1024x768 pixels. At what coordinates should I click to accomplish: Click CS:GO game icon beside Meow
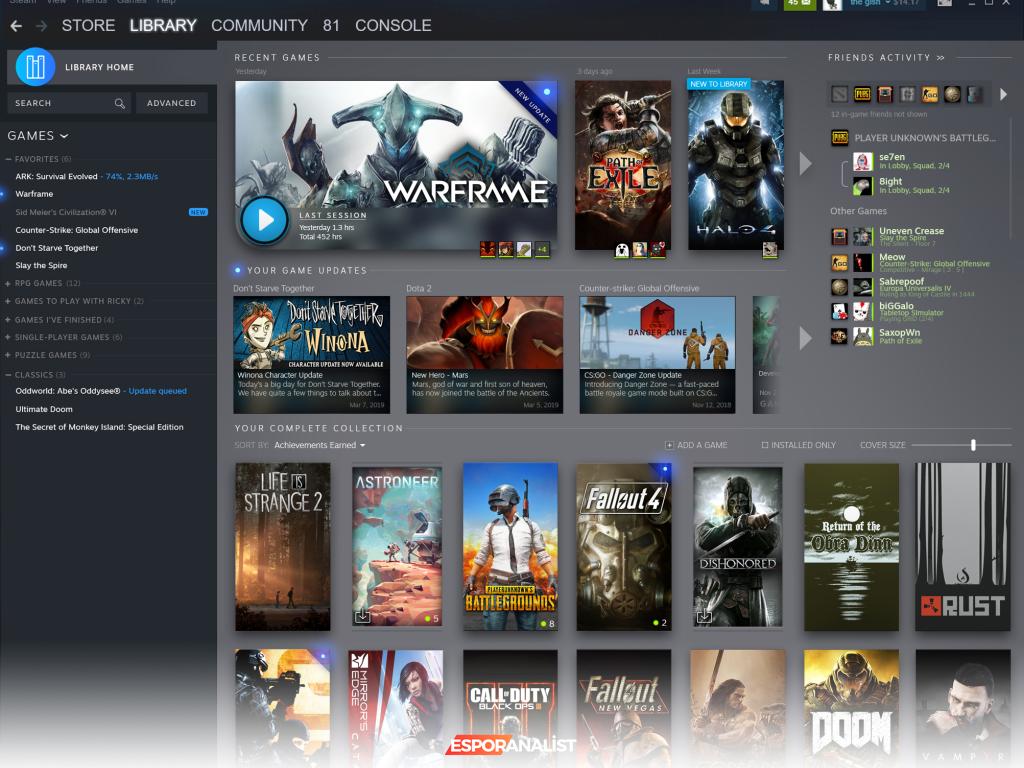click(x=839, y=263)
